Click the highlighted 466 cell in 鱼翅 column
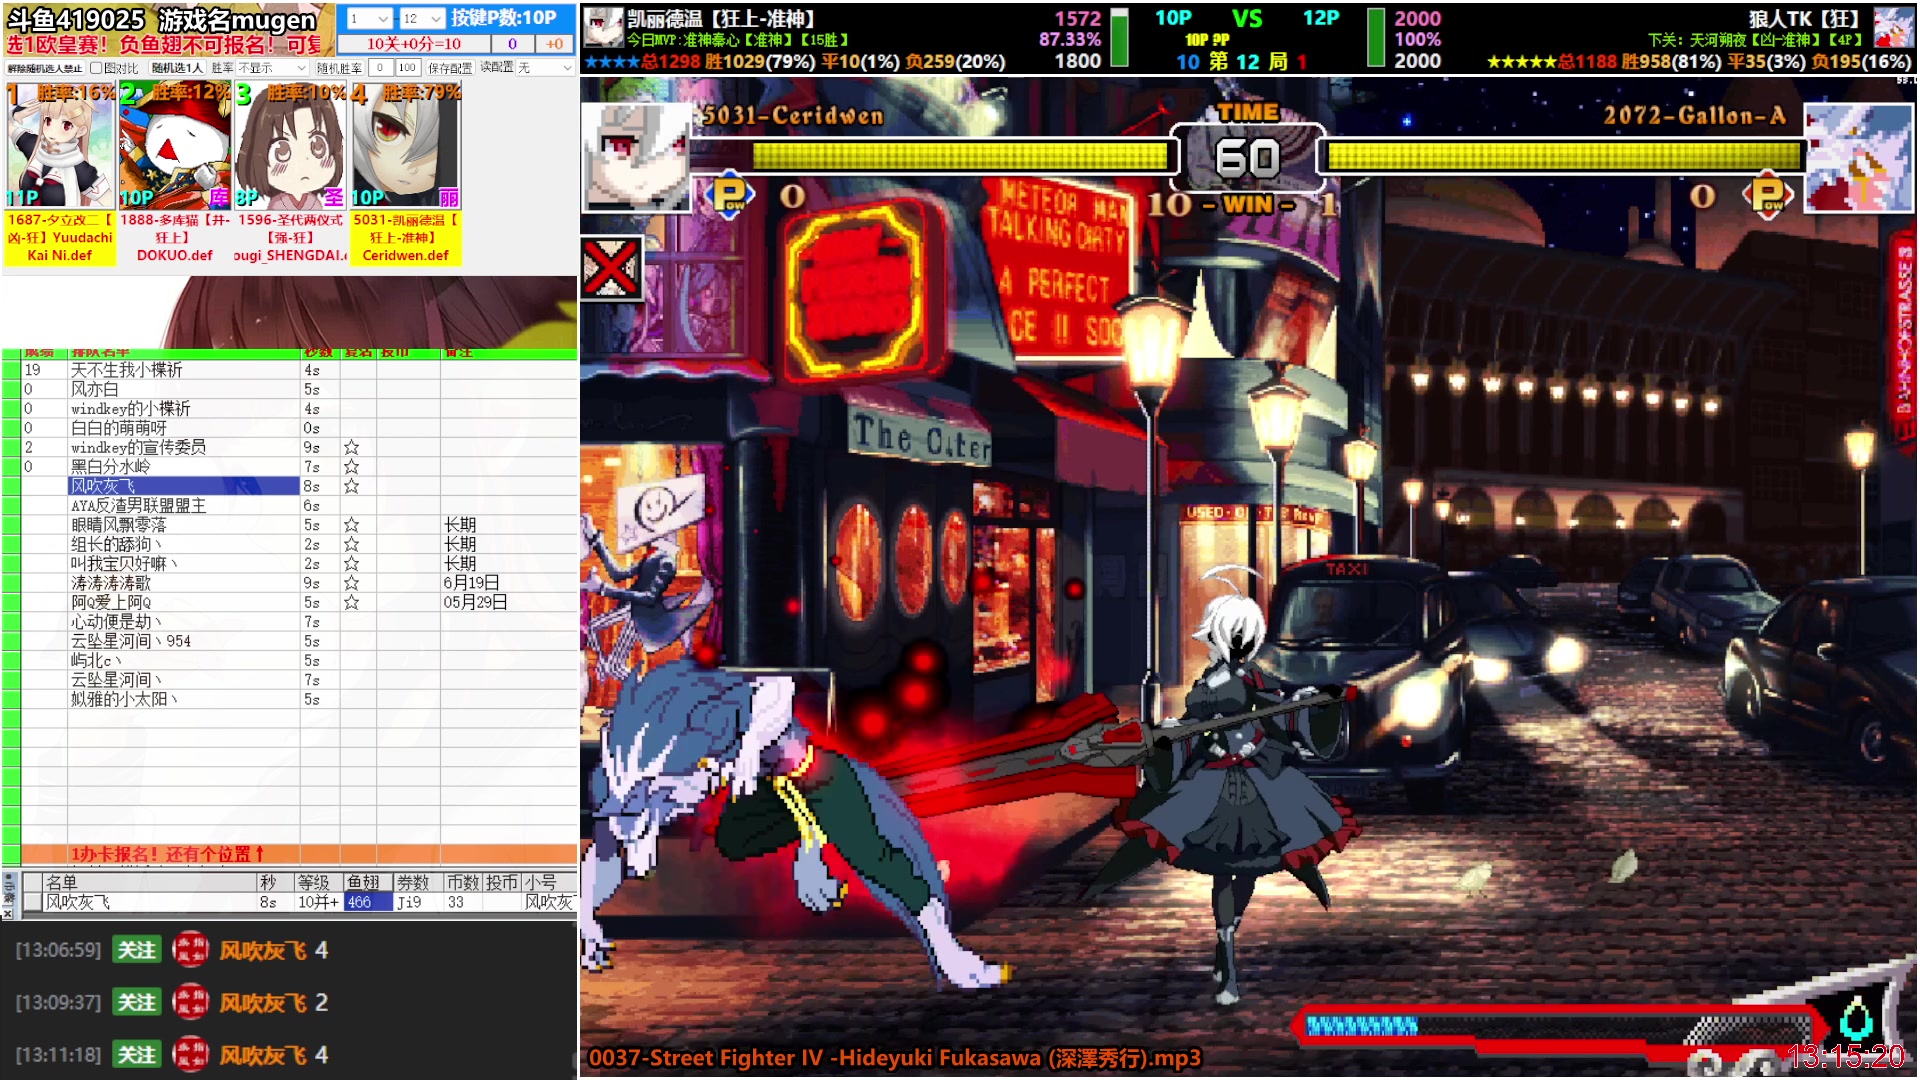 pos(367,902)
